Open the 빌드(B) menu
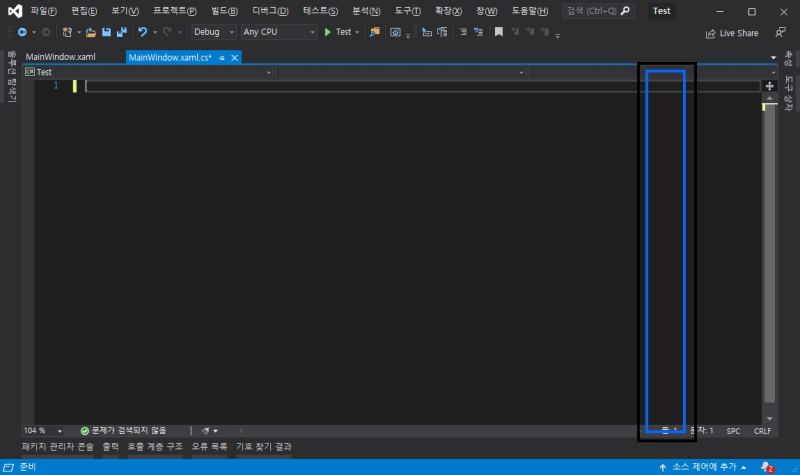The width and height of the screenshot is (800, 475). pos(224,11)
